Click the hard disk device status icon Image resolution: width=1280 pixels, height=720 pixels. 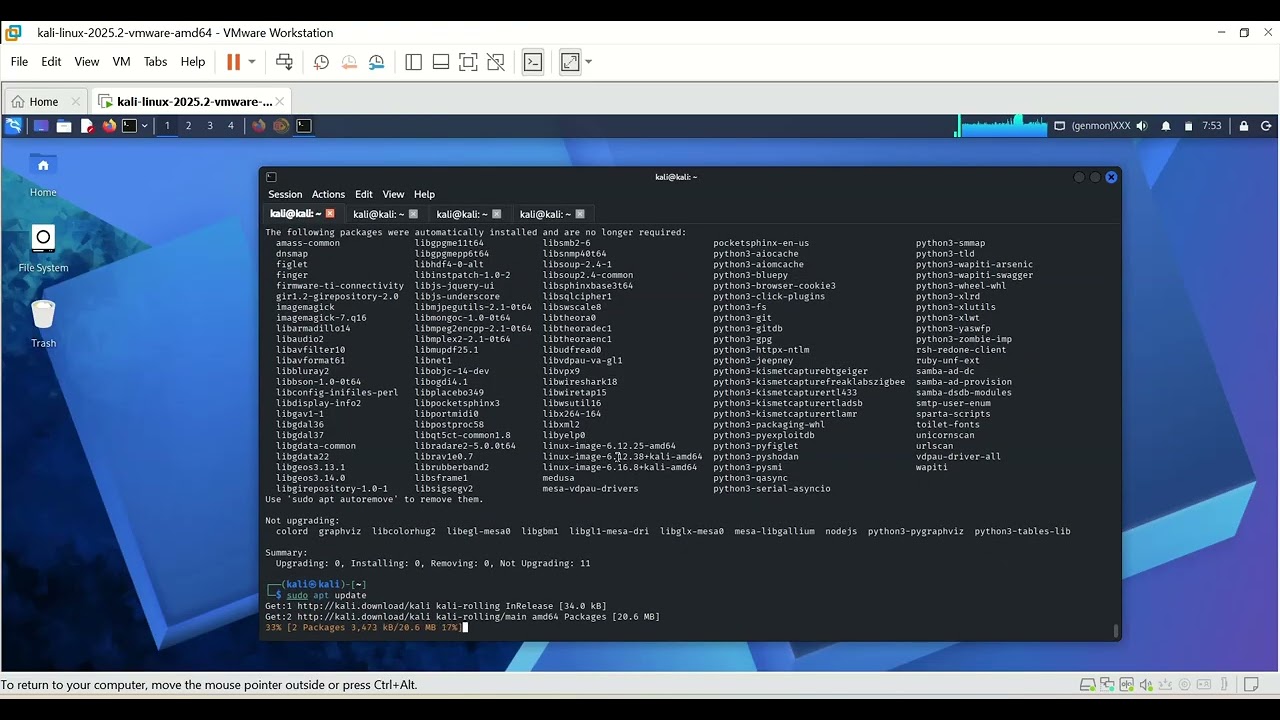(x=1087, y=685)
